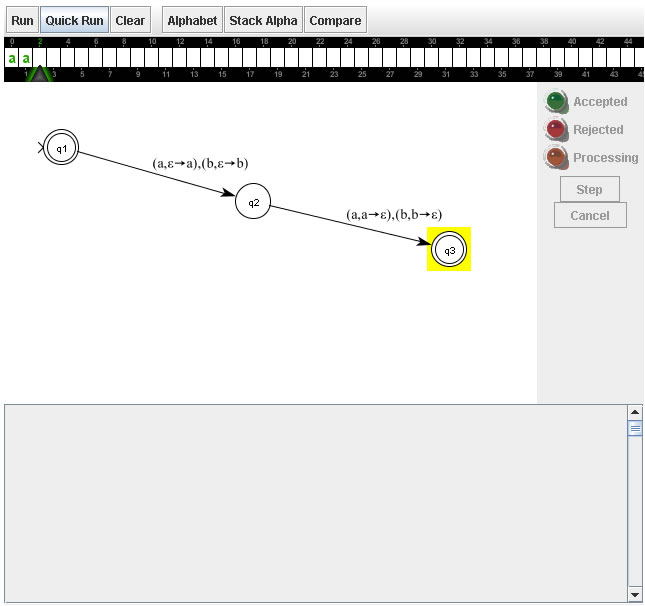Open the Stack Alpha settings
Screen dimensions: 645x606
263,20
